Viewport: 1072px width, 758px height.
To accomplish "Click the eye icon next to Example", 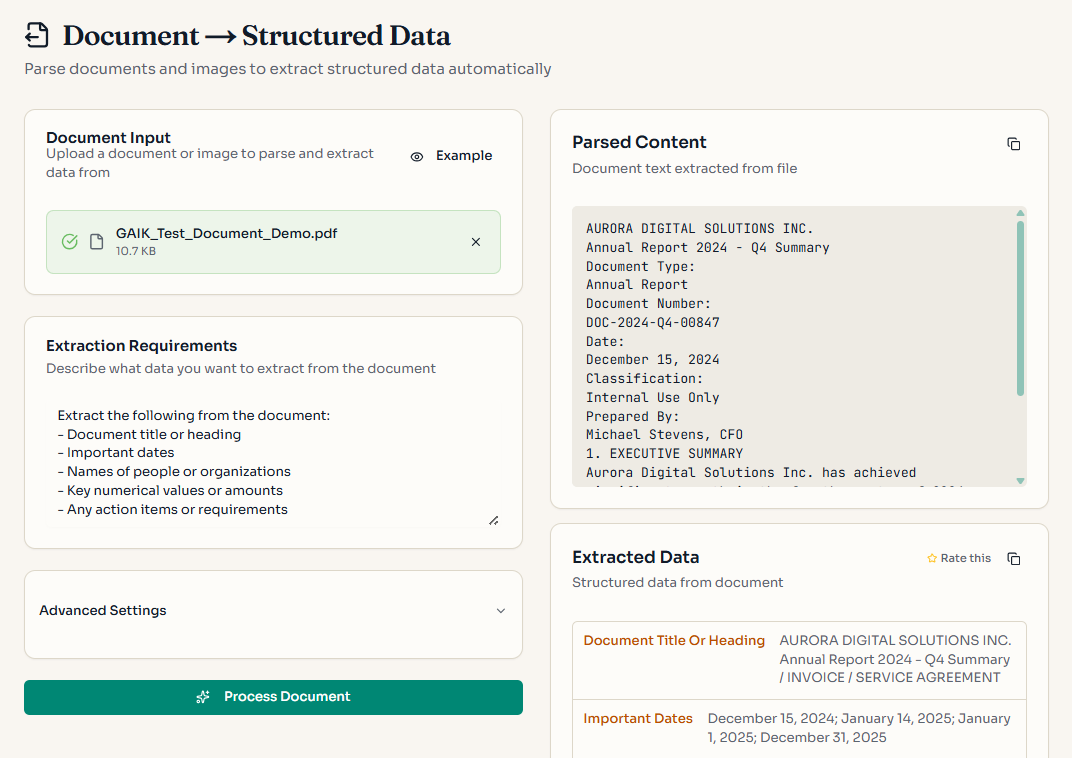I will coord(417,155).
